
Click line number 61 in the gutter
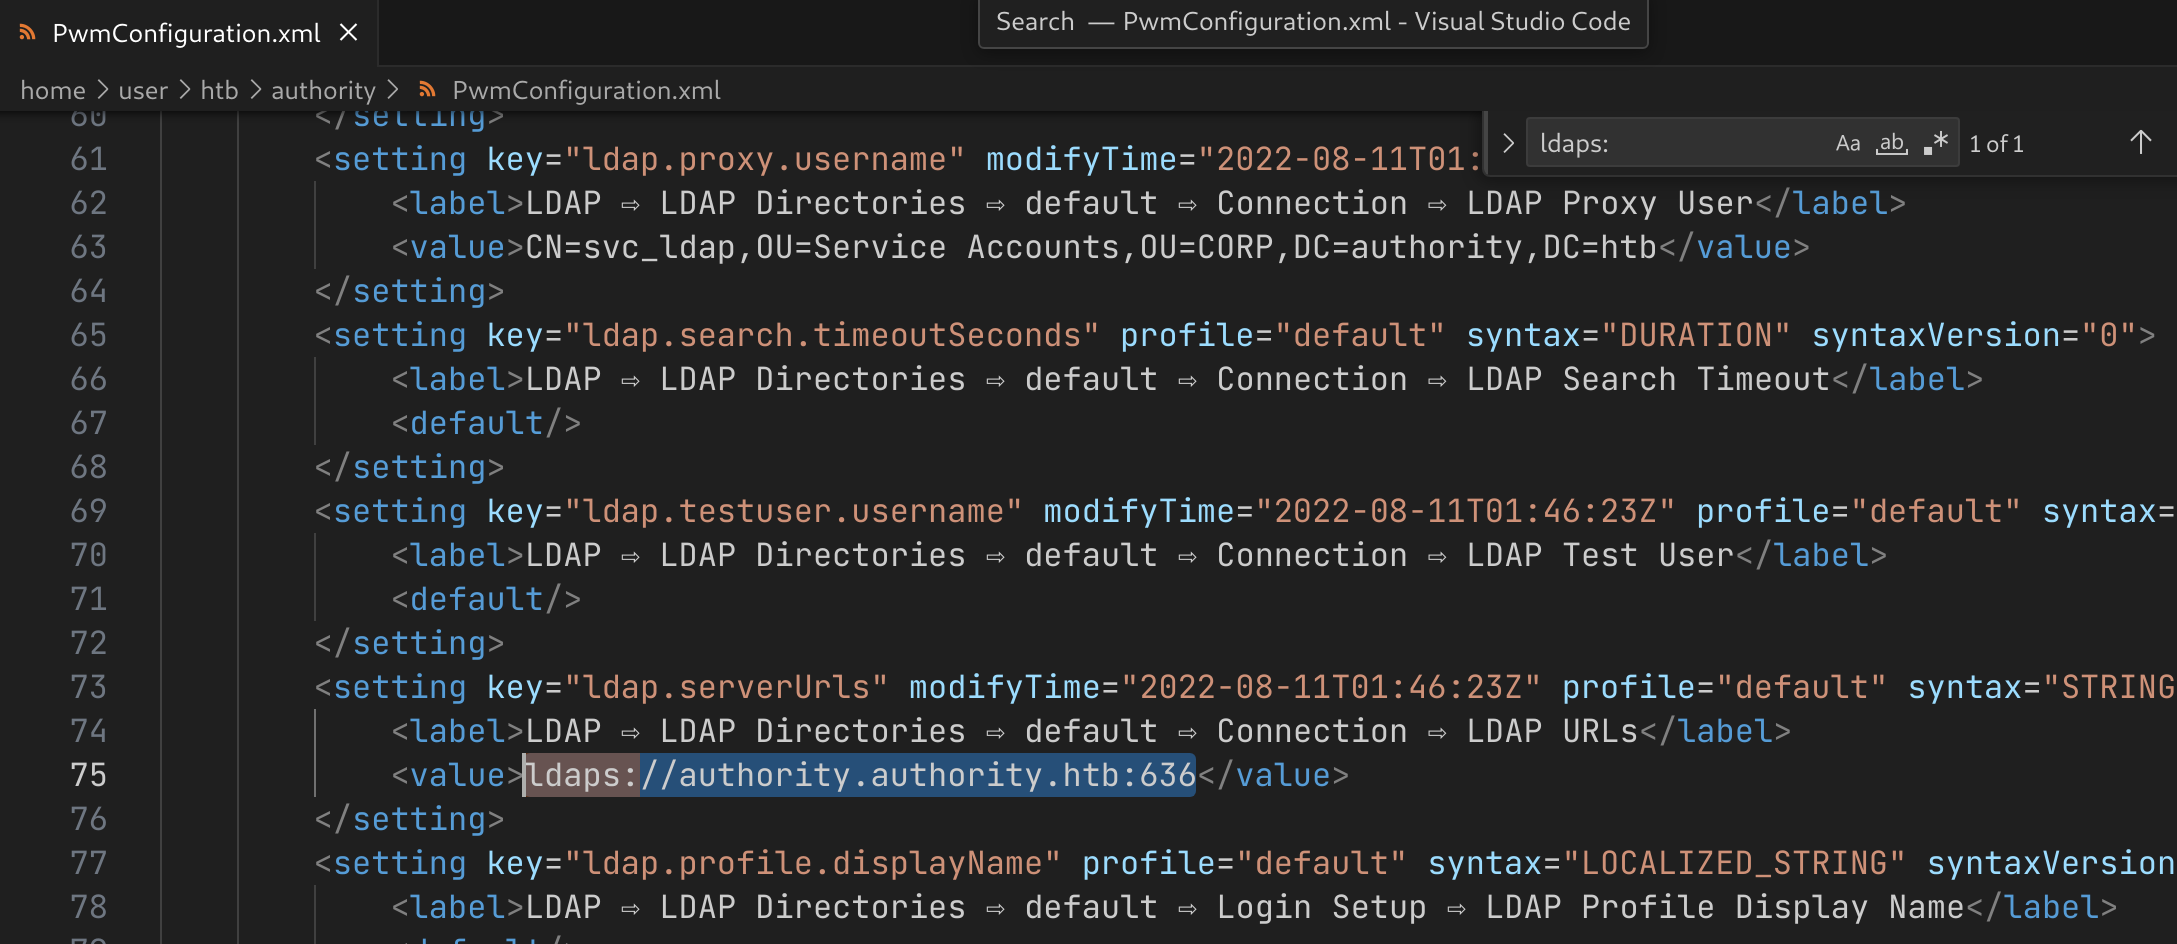(88, 159)
